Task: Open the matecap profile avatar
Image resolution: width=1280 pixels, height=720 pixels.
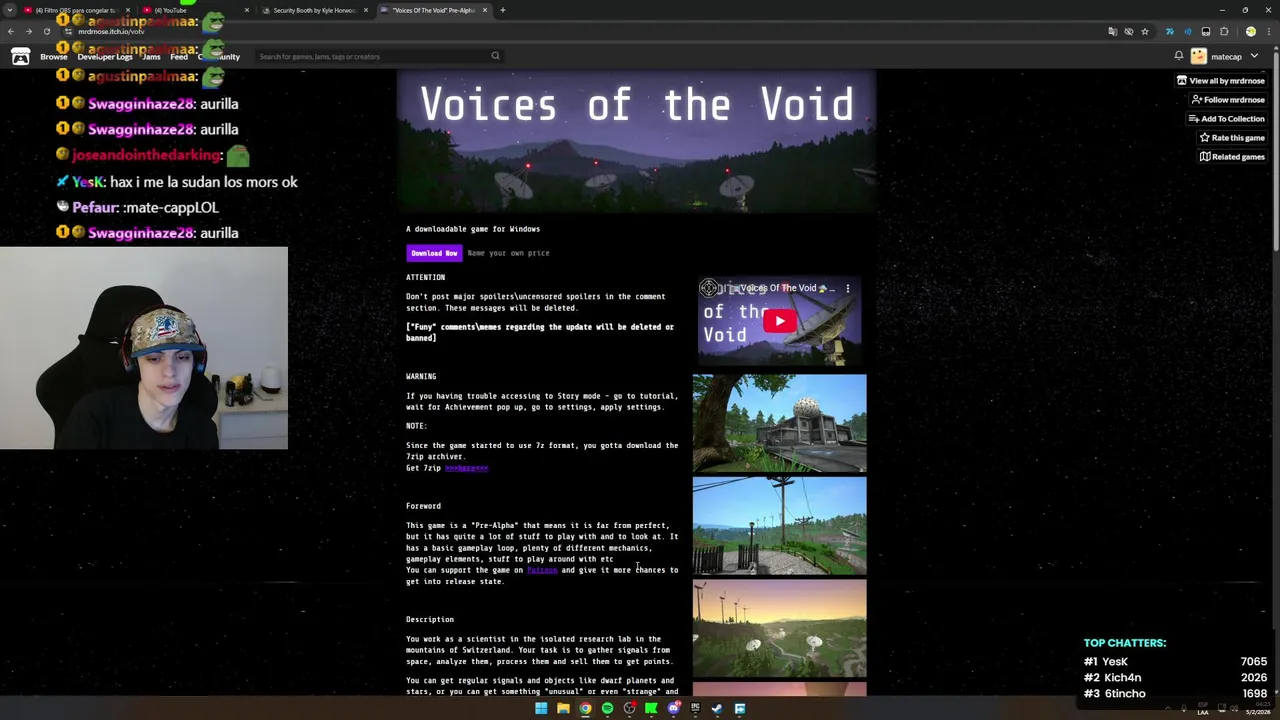Action: 1198,57
